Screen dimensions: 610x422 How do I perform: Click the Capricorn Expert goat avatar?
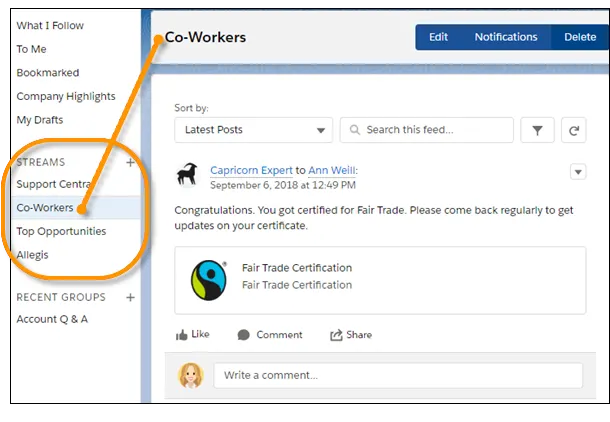tap(187, 174)
